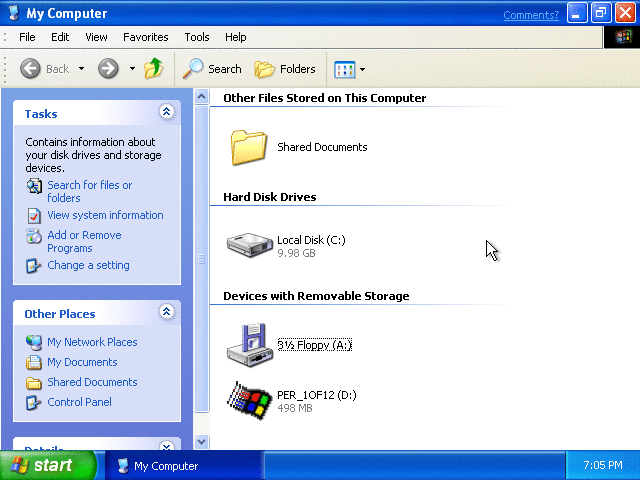Open My Network Places link
The image size is (640, 480).
[x=92, y=342]
